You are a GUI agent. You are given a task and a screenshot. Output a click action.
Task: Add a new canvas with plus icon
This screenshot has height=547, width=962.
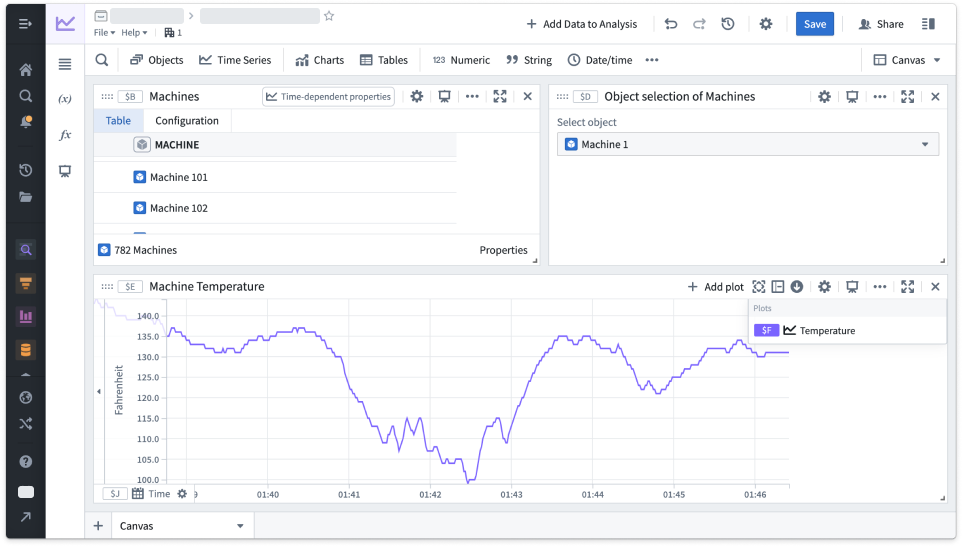point(98,526)
